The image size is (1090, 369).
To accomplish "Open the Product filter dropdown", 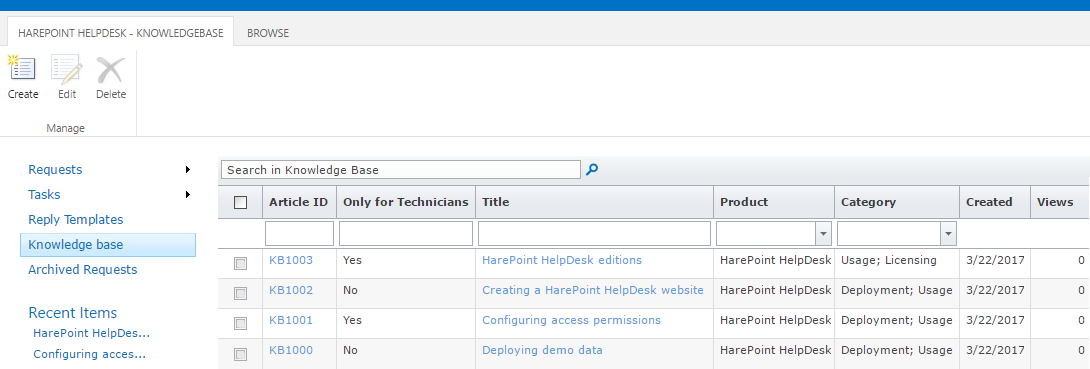I will (824, 233).
